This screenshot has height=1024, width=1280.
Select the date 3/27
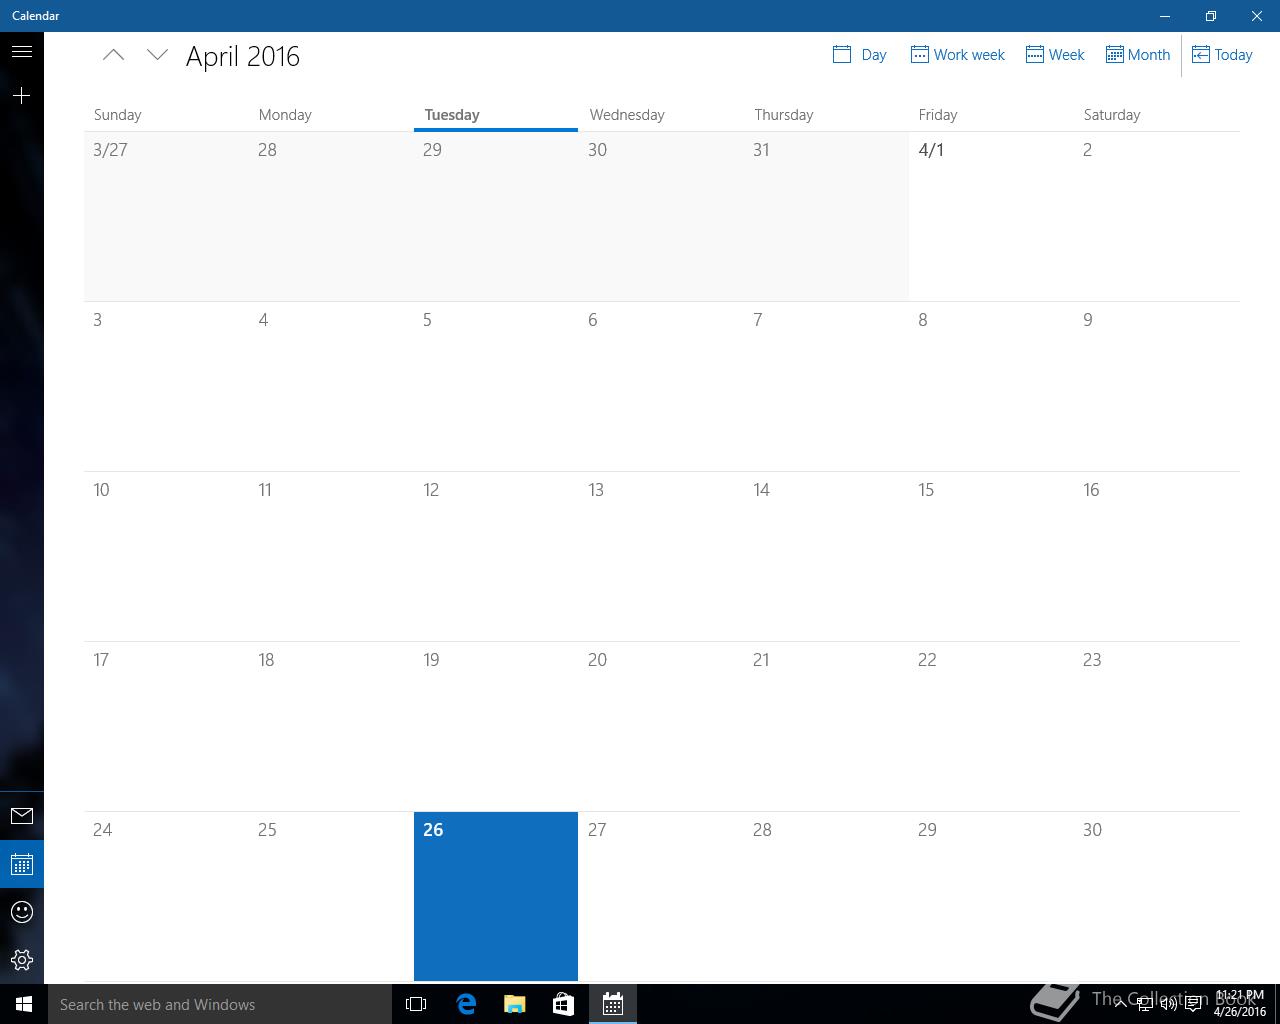166,216
